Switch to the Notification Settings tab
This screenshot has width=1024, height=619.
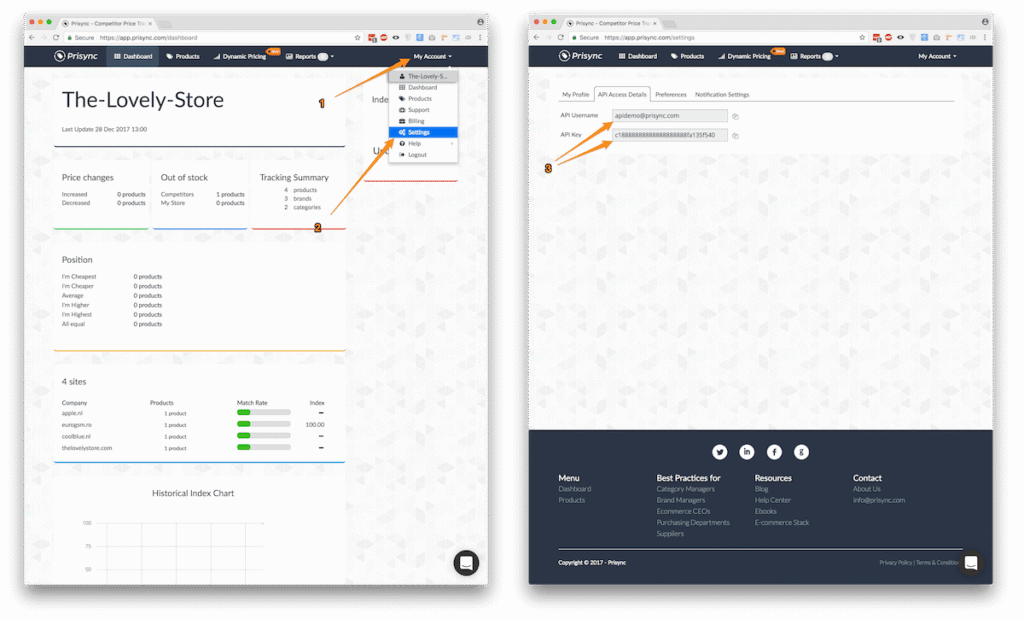pos(722,95)
